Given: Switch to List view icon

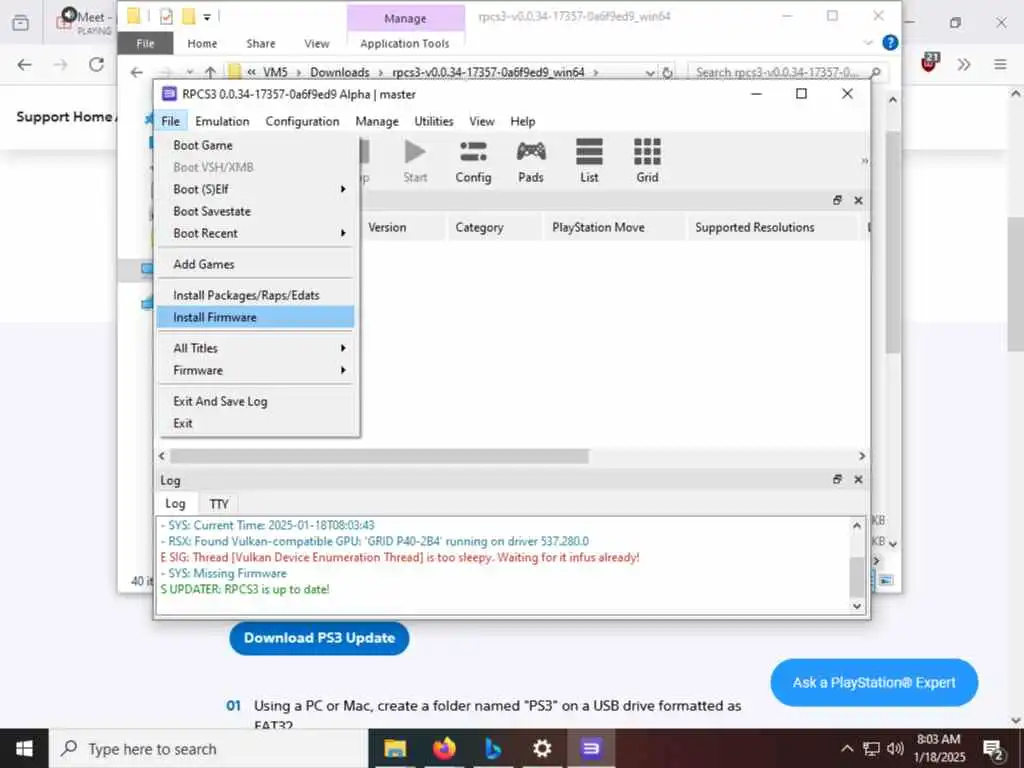Looking at the screenshot, I should 589,161.
